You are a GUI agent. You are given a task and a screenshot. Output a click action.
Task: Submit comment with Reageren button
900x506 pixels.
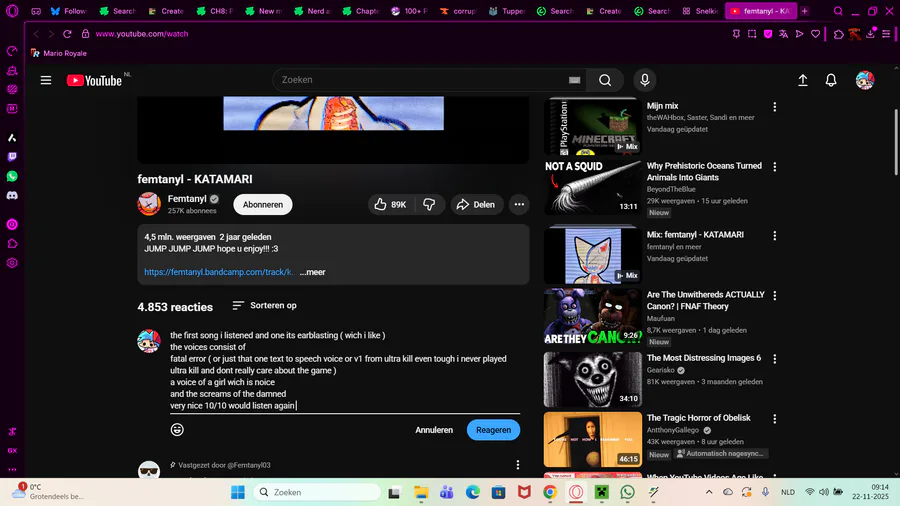[x=493, y=430]
